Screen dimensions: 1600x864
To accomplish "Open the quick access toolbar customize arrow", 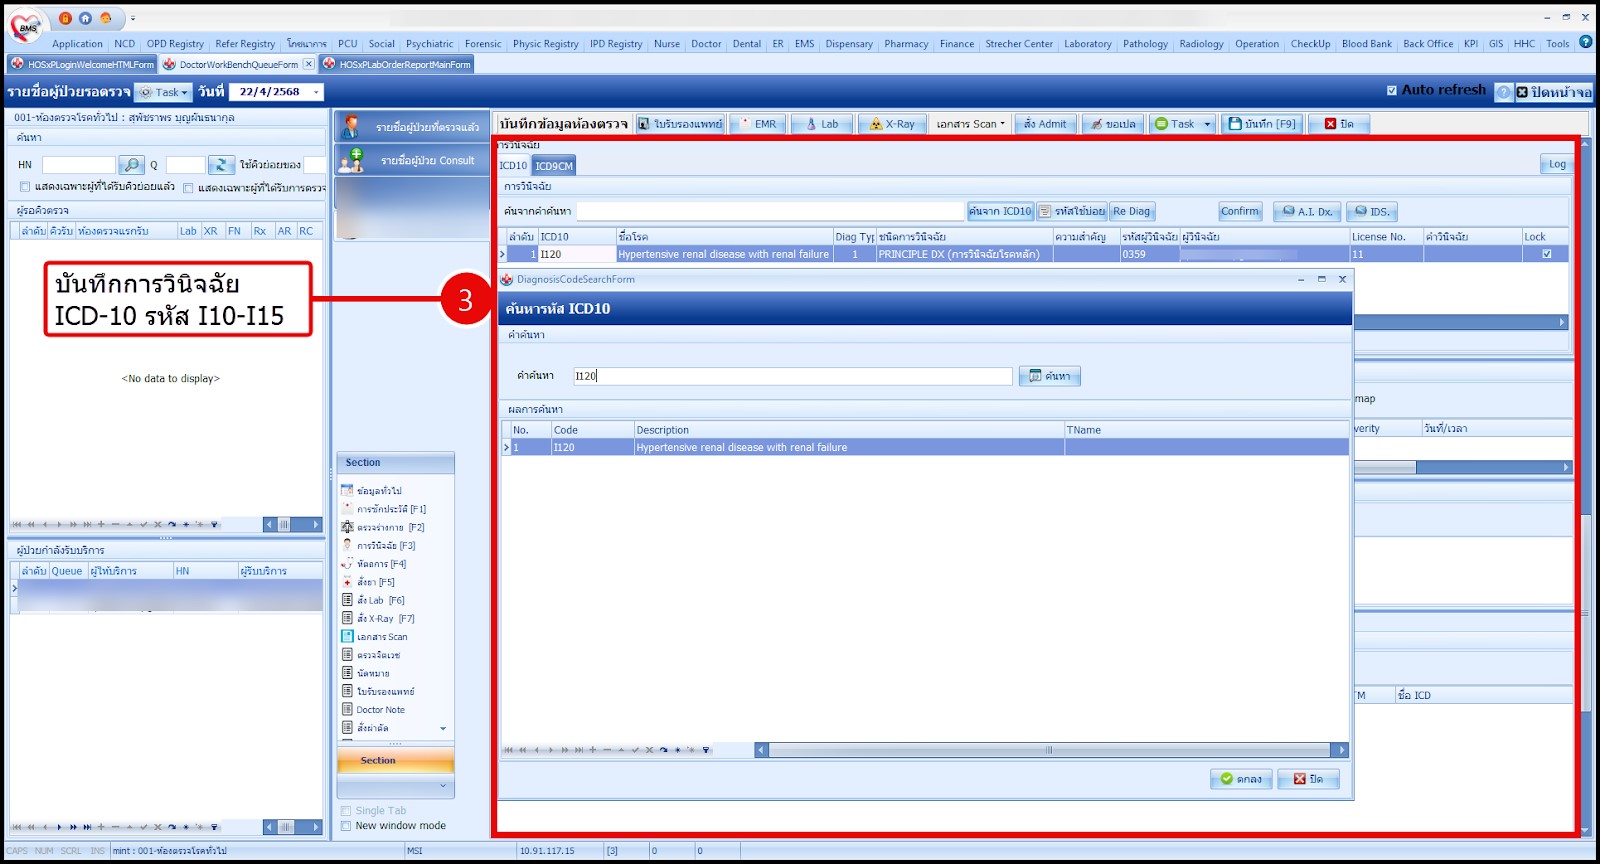I will [132, 18].
